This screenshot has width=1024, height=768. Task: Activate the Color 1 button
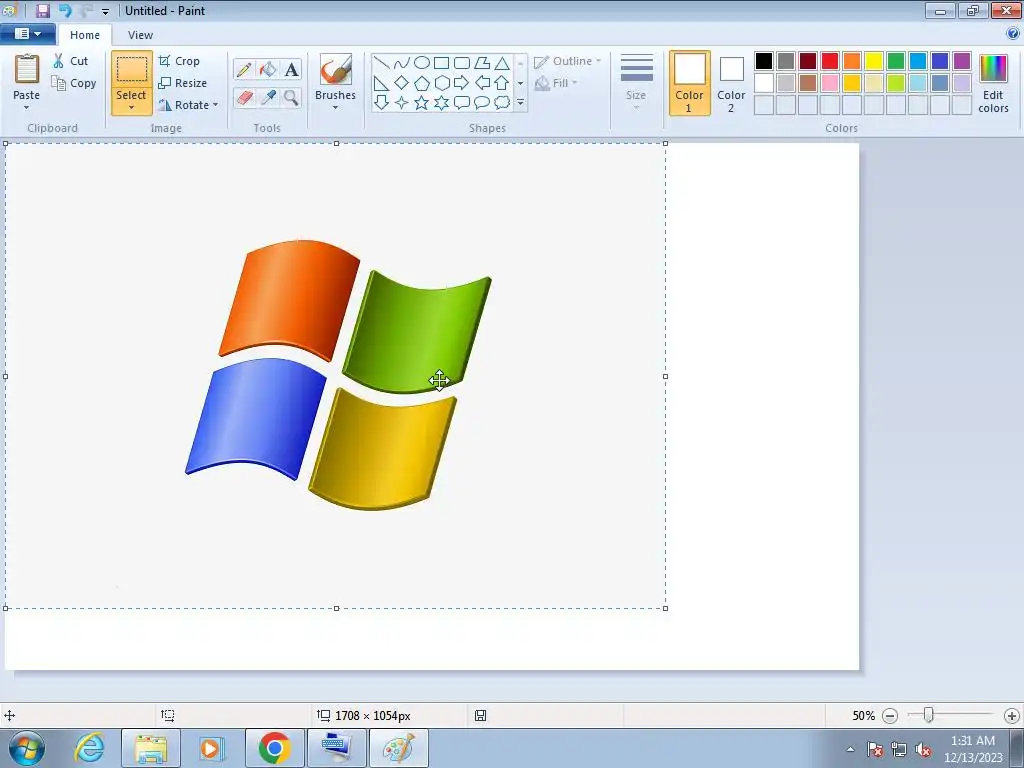click(690, 83)
